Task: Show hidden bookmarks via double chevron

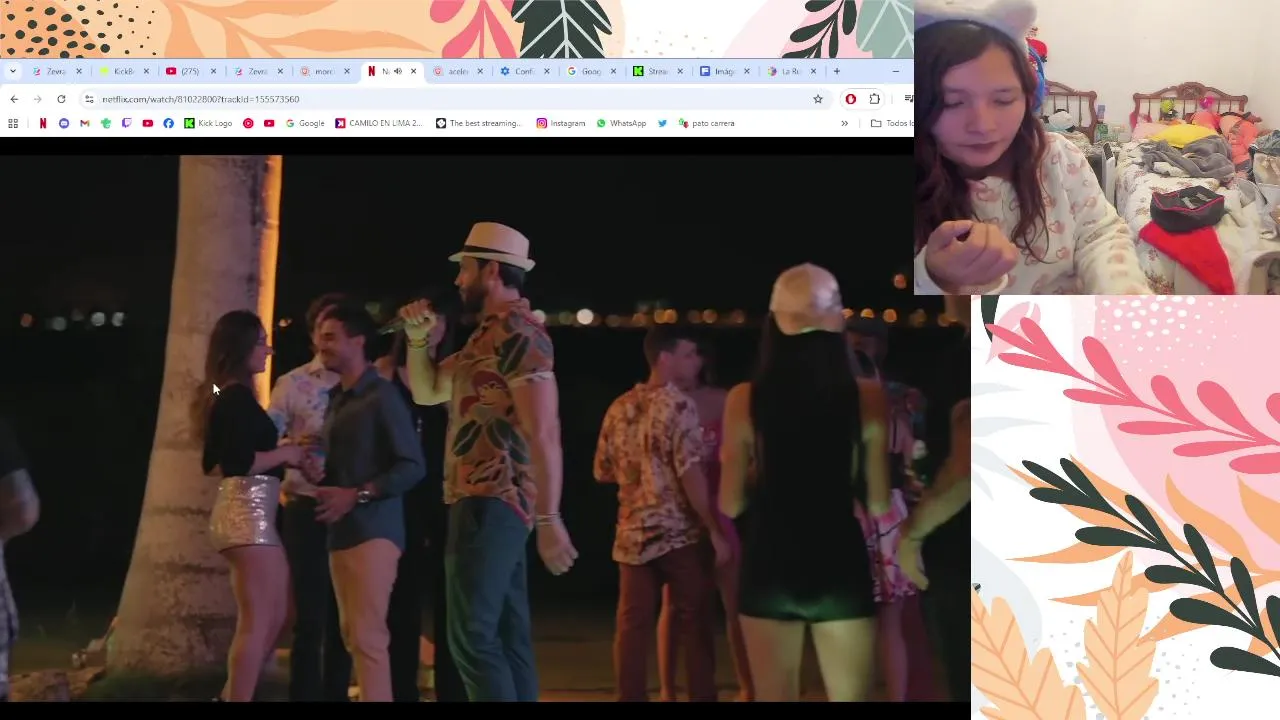Action: 844,123
